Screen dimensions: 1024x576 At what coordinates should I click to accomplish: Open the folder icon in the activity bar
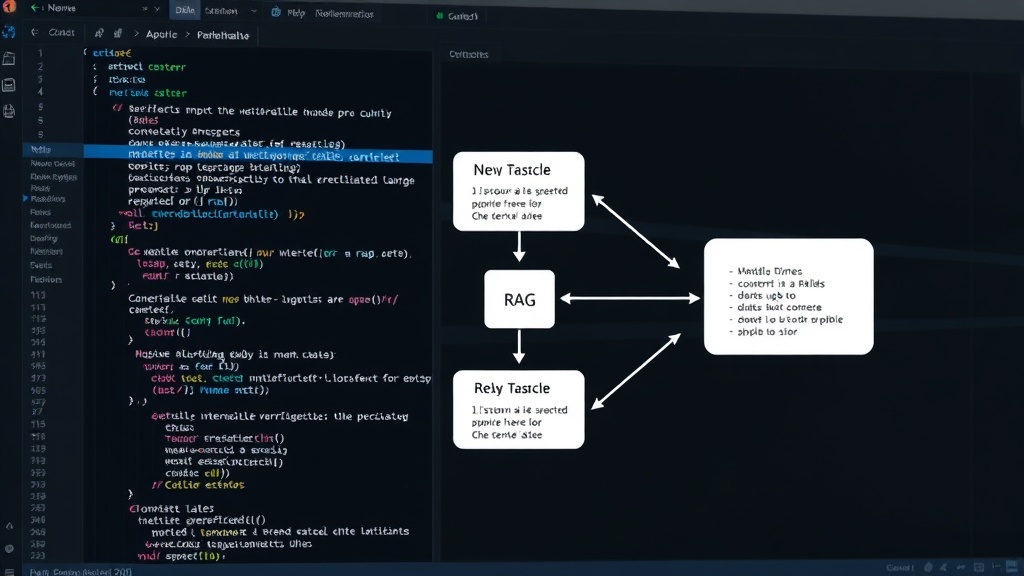point(9,58)
